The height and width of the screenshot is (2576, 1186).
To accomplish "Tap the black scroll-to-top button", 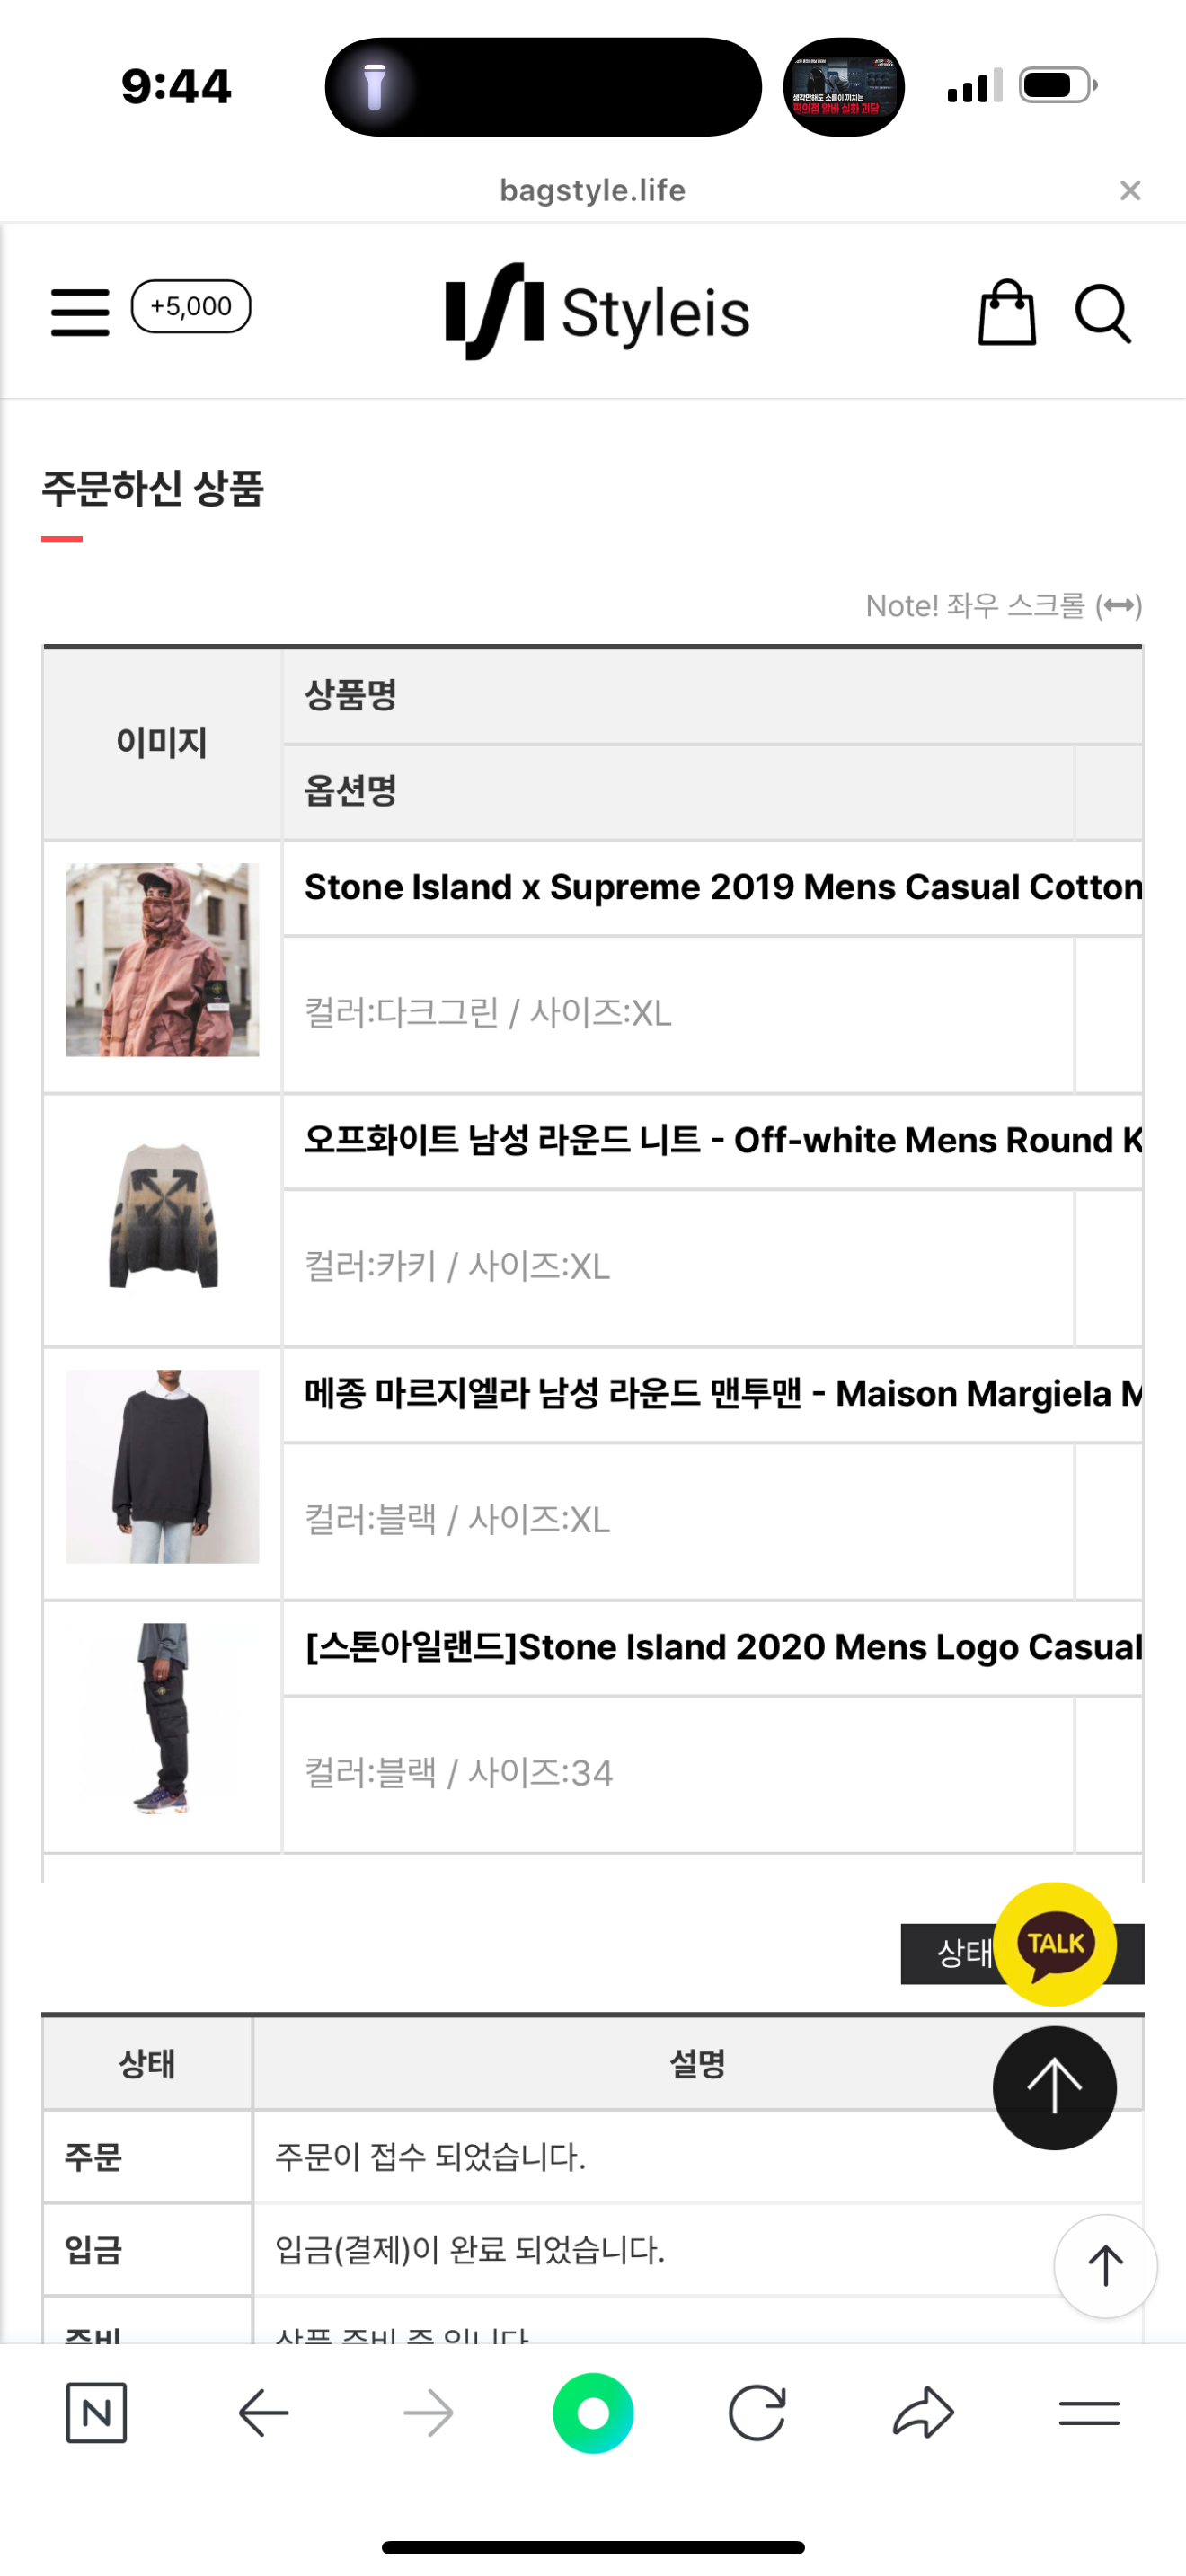I will (x=1054, y=2088).
